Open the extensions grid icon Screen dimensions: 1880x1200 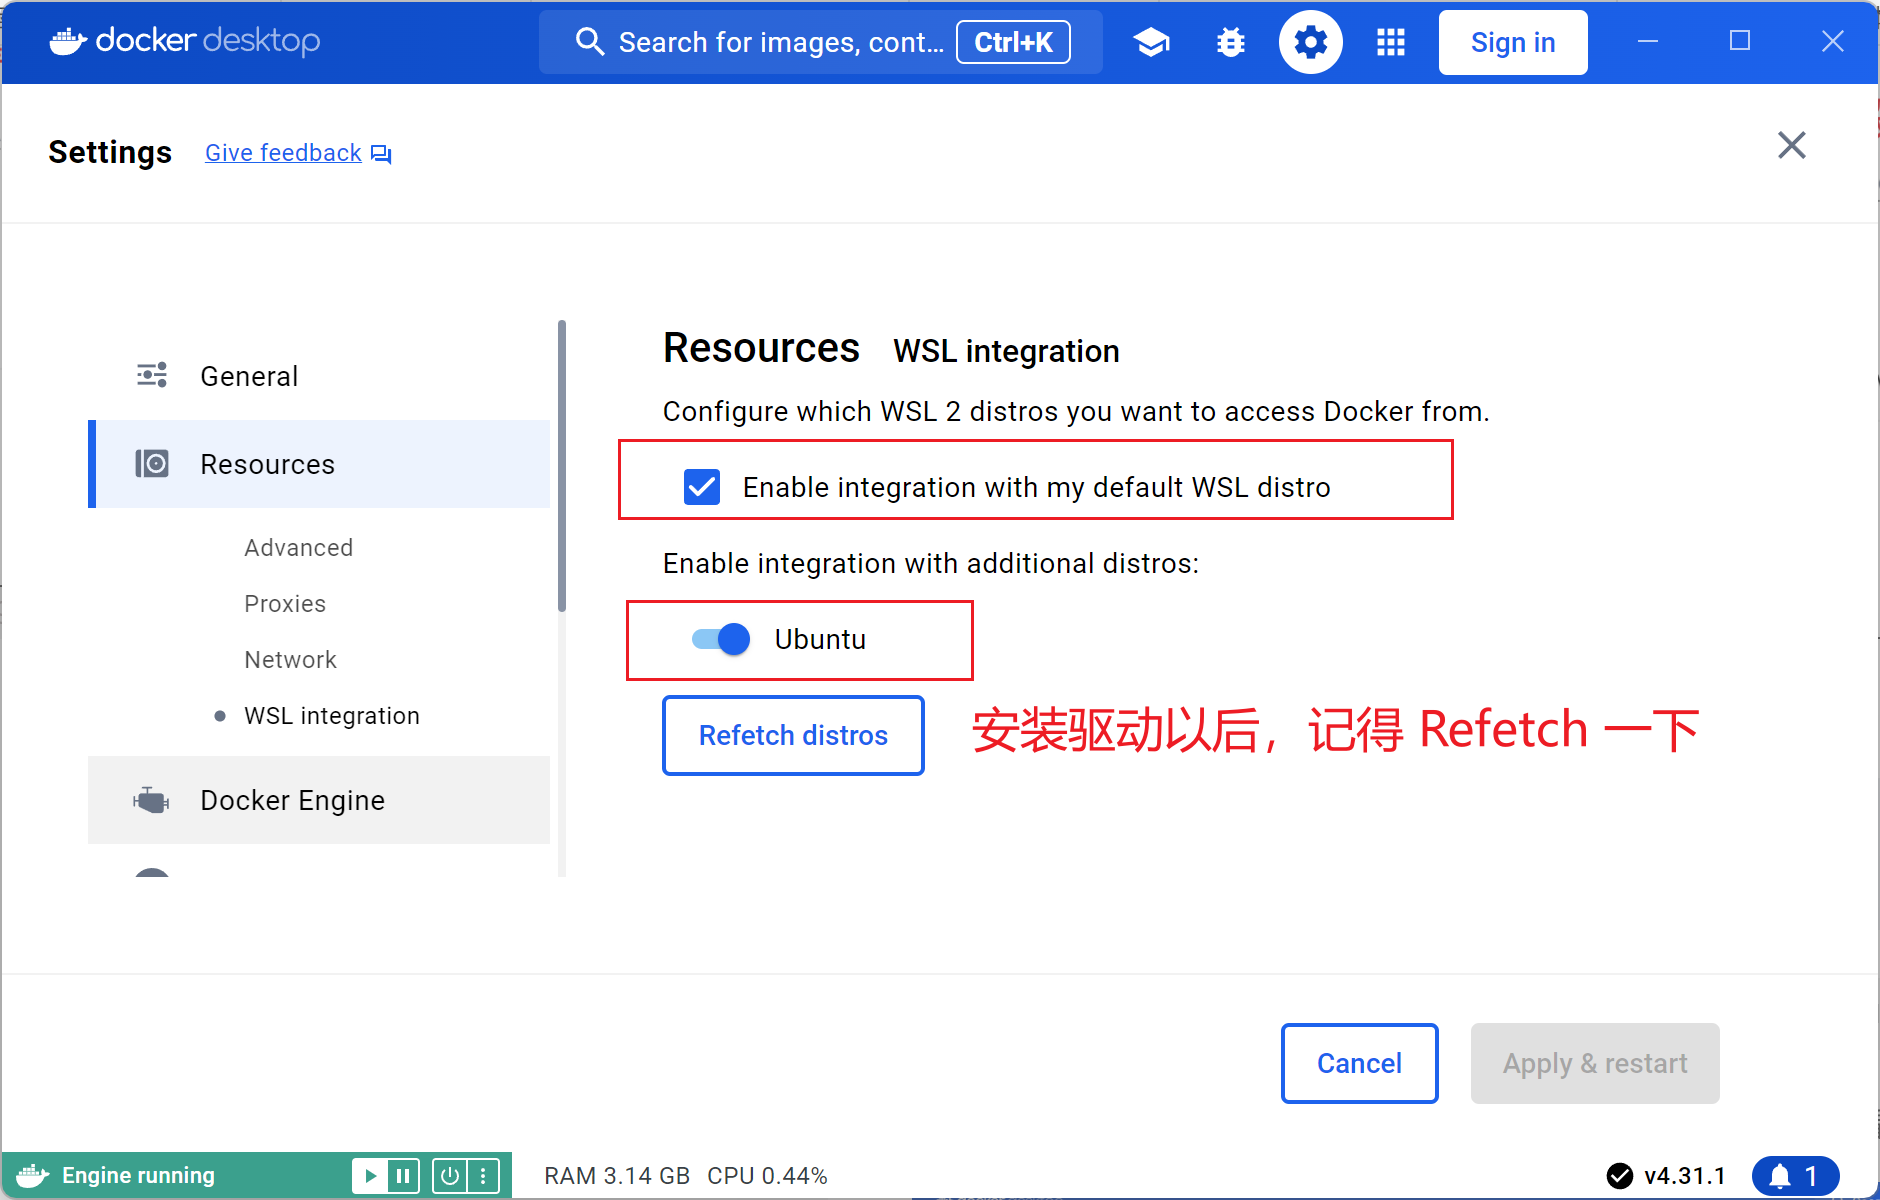click(1390, 42)
